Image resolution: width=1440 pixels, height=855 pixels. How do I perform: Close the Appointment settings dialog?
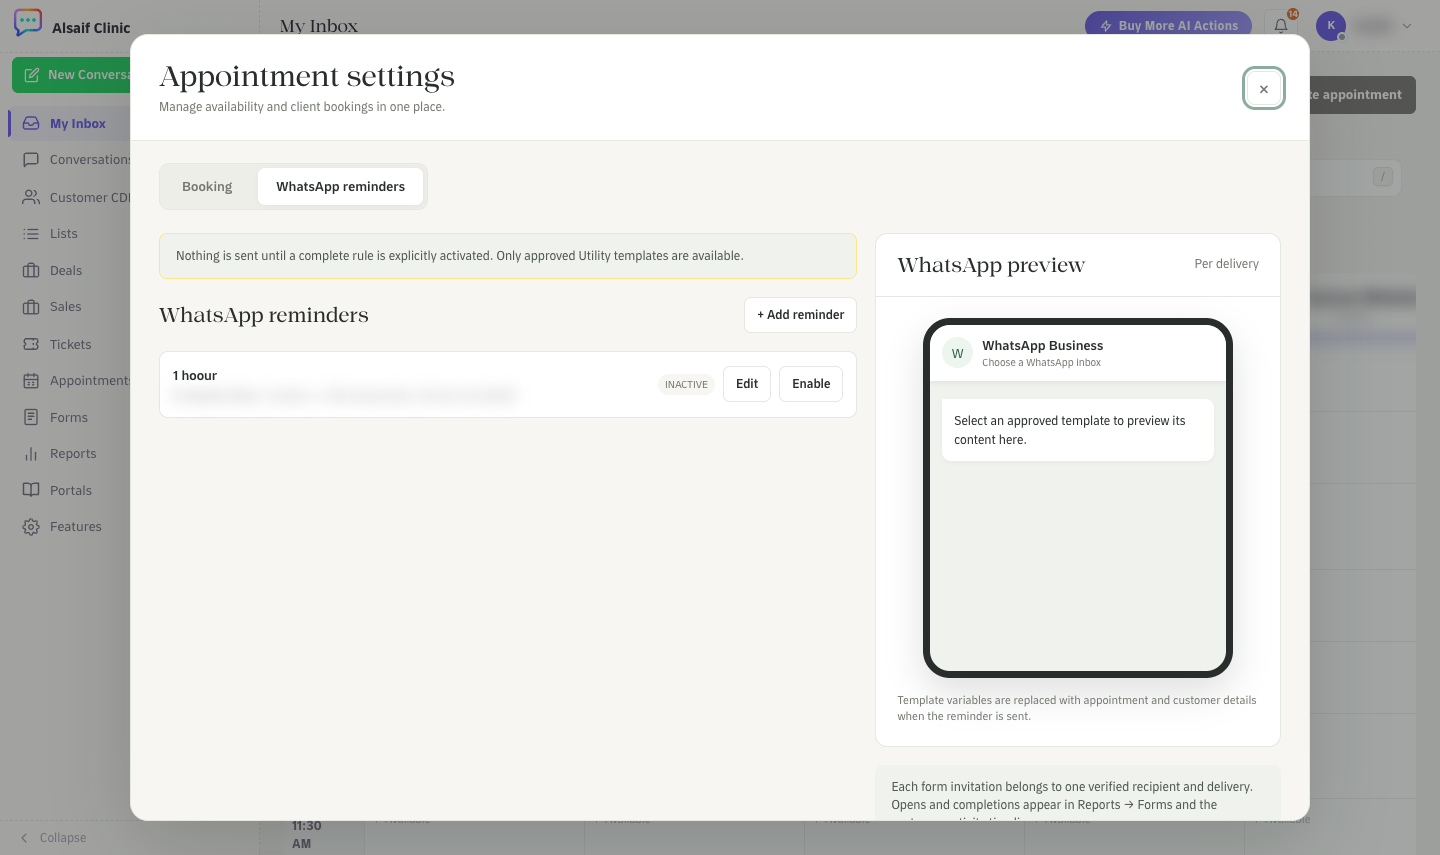1264,89
